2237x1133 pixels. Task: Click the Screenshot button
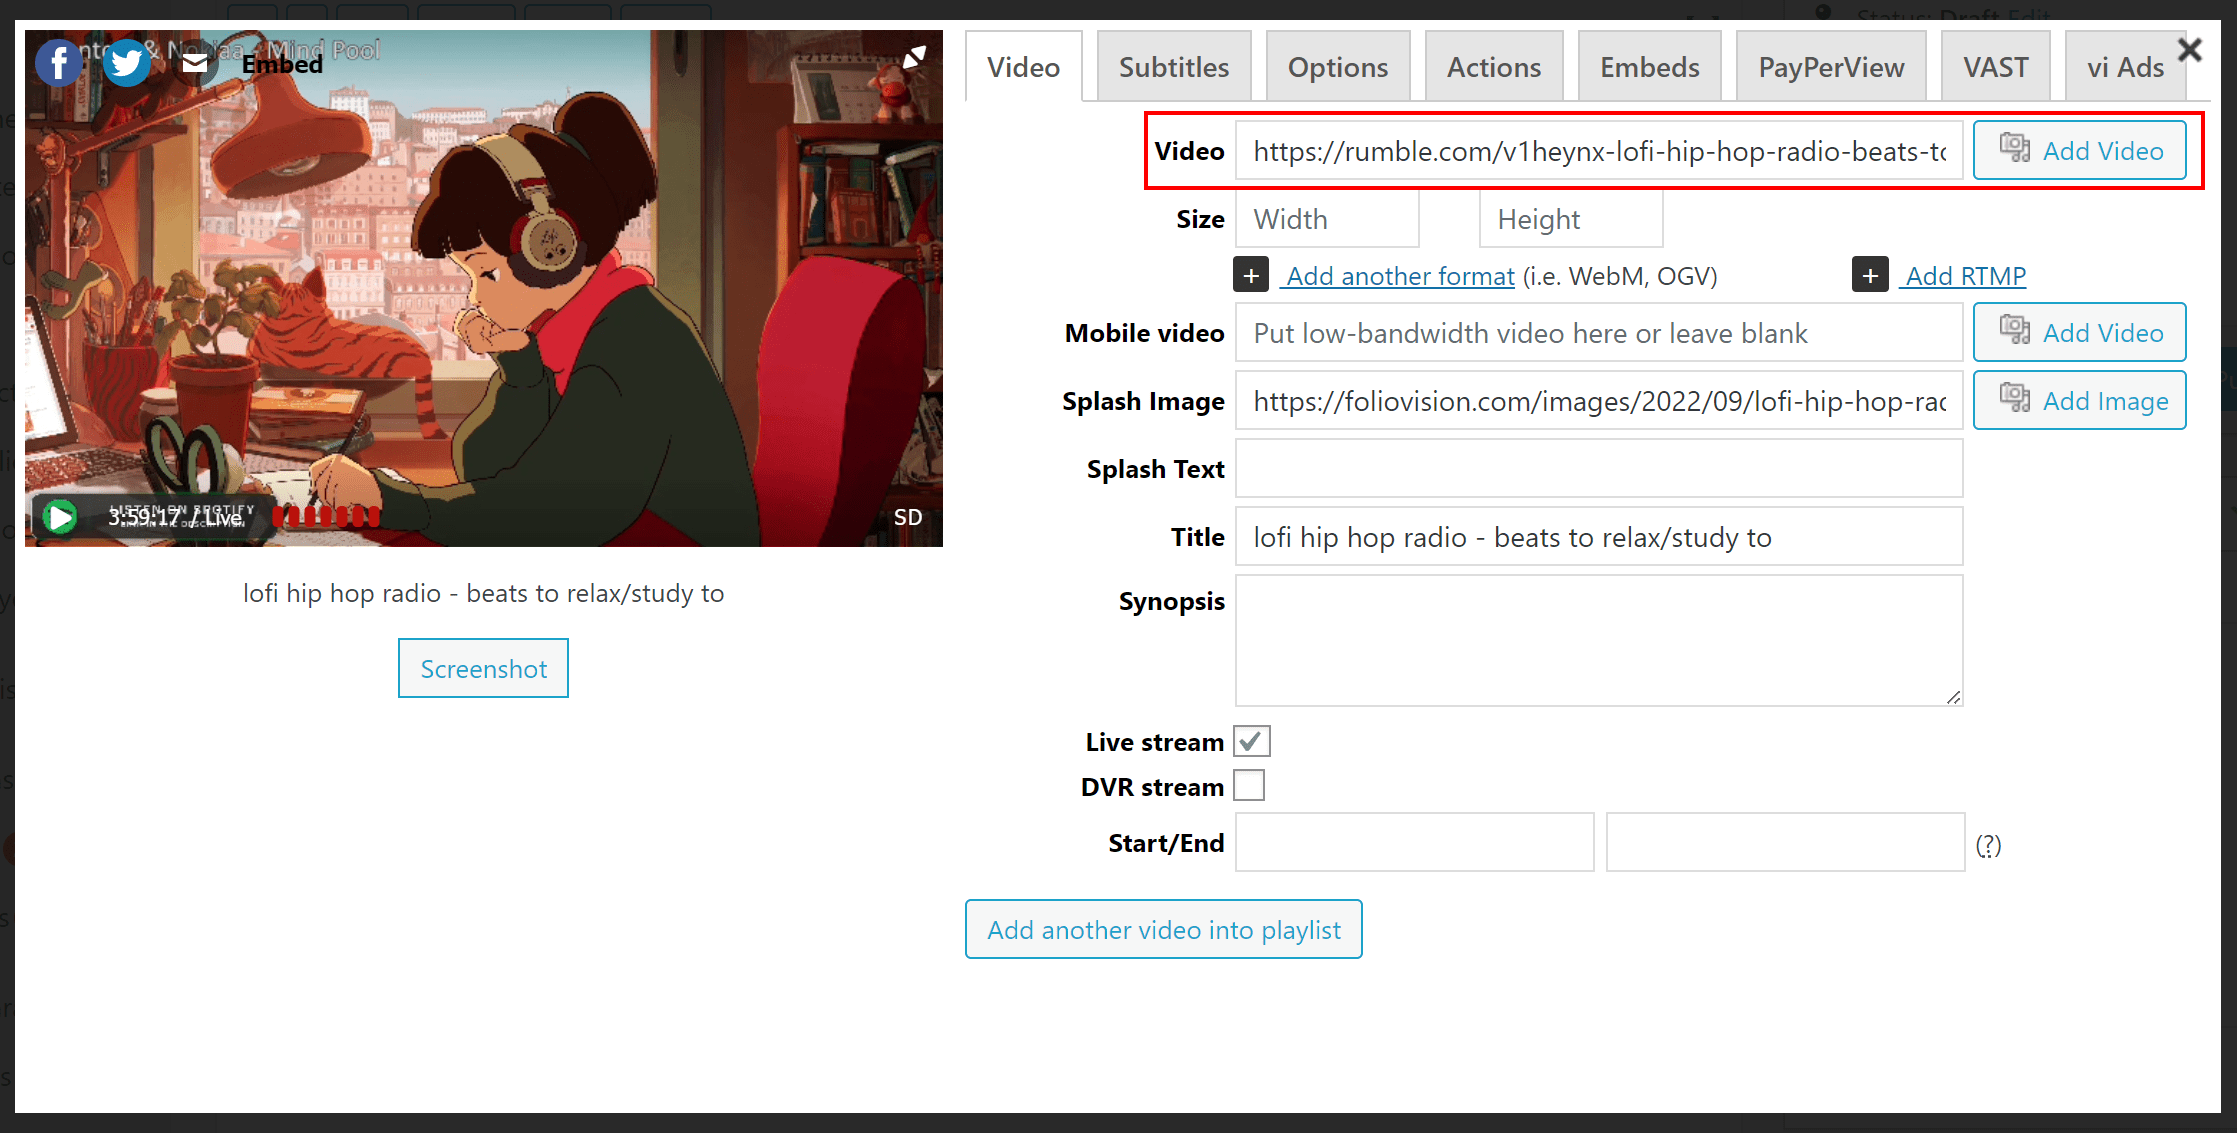[x=483, y=668]
